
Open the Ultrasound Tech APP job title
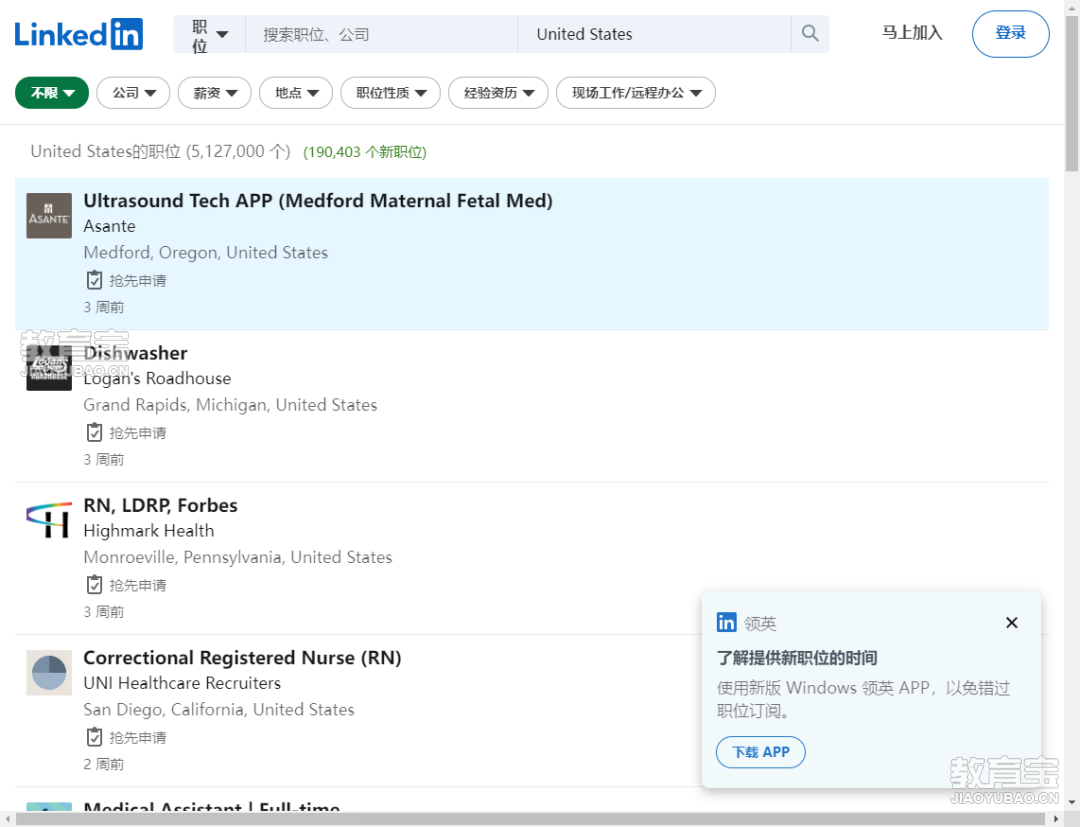click(318, 200)
